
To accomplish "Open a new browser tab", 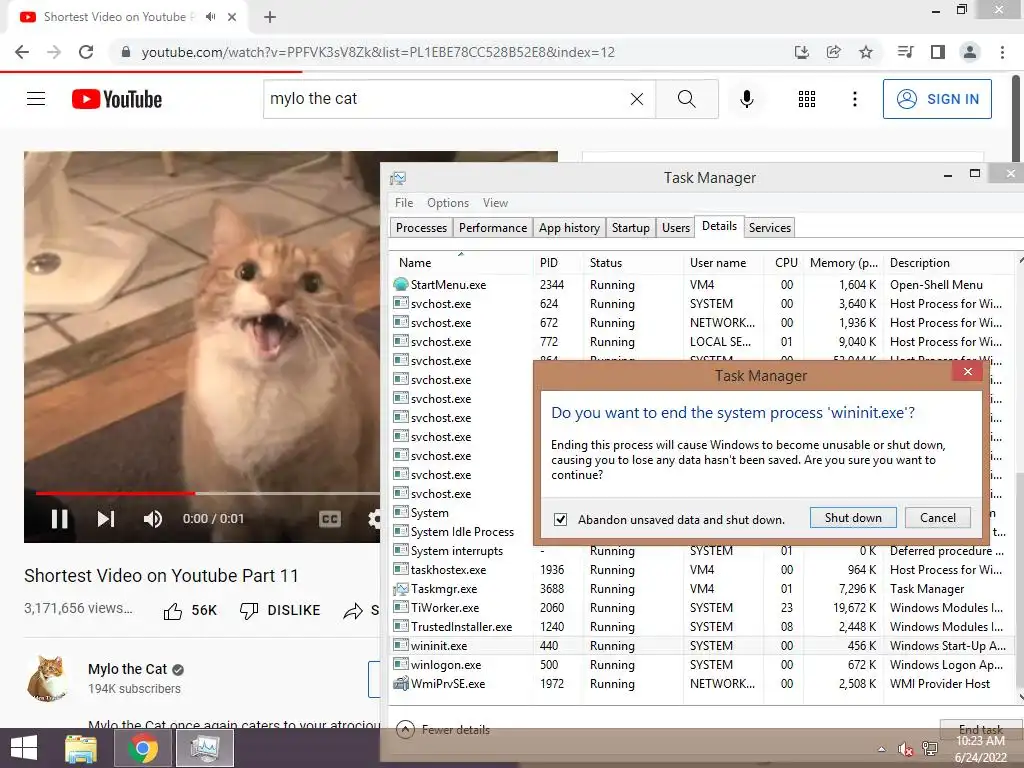I will click(x=270, y=17).
